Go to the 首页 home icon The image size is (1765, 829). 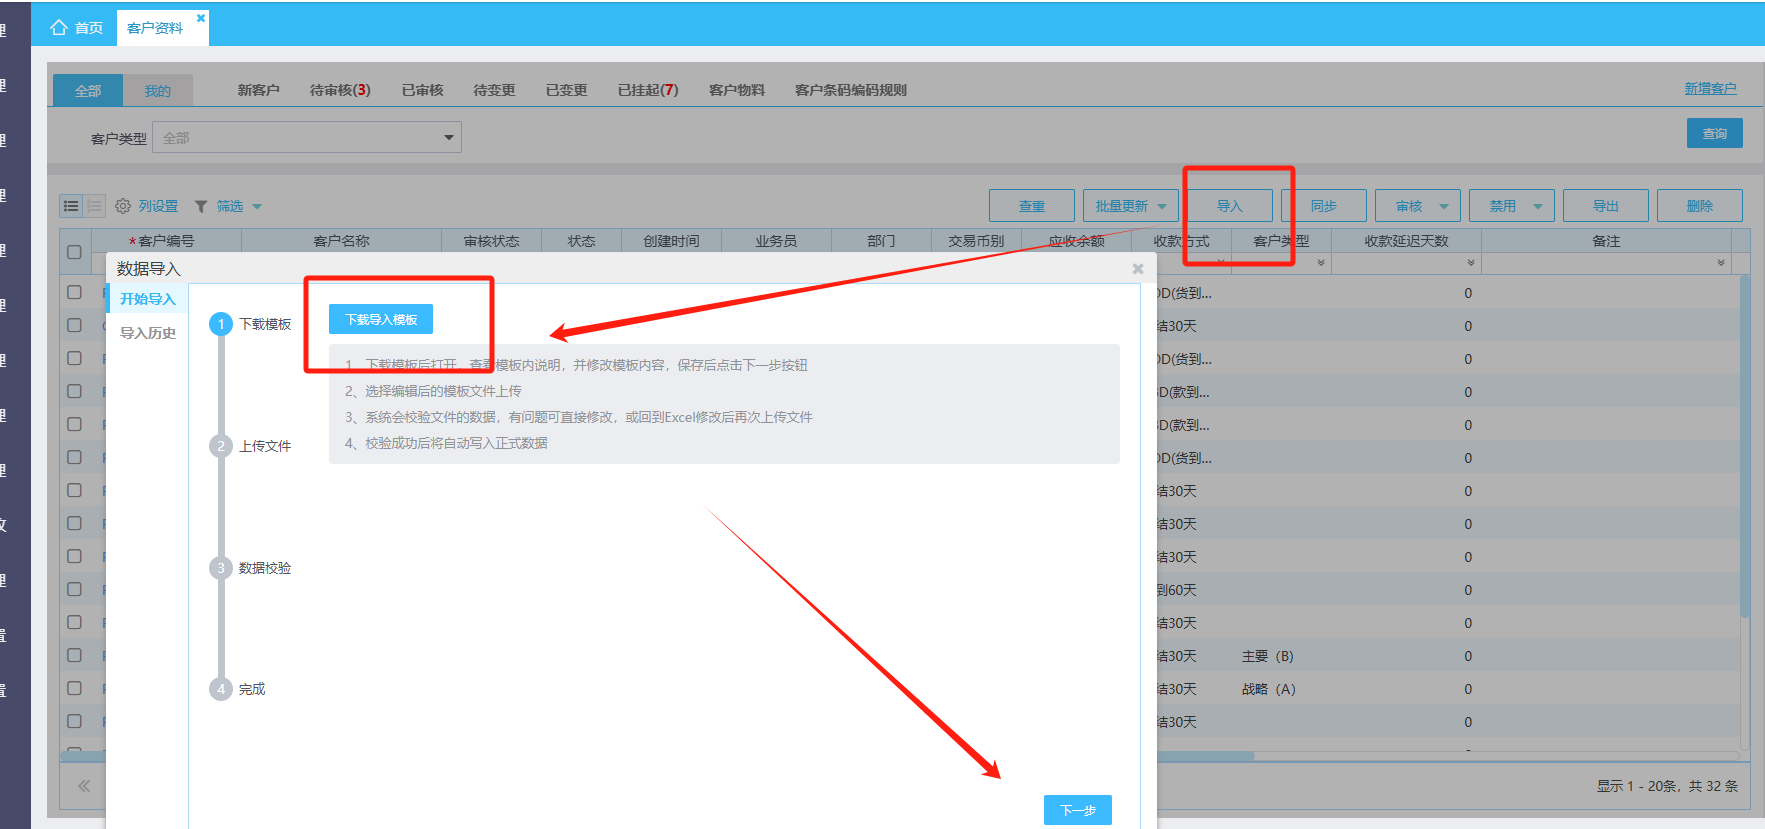[x=59, y=27]
